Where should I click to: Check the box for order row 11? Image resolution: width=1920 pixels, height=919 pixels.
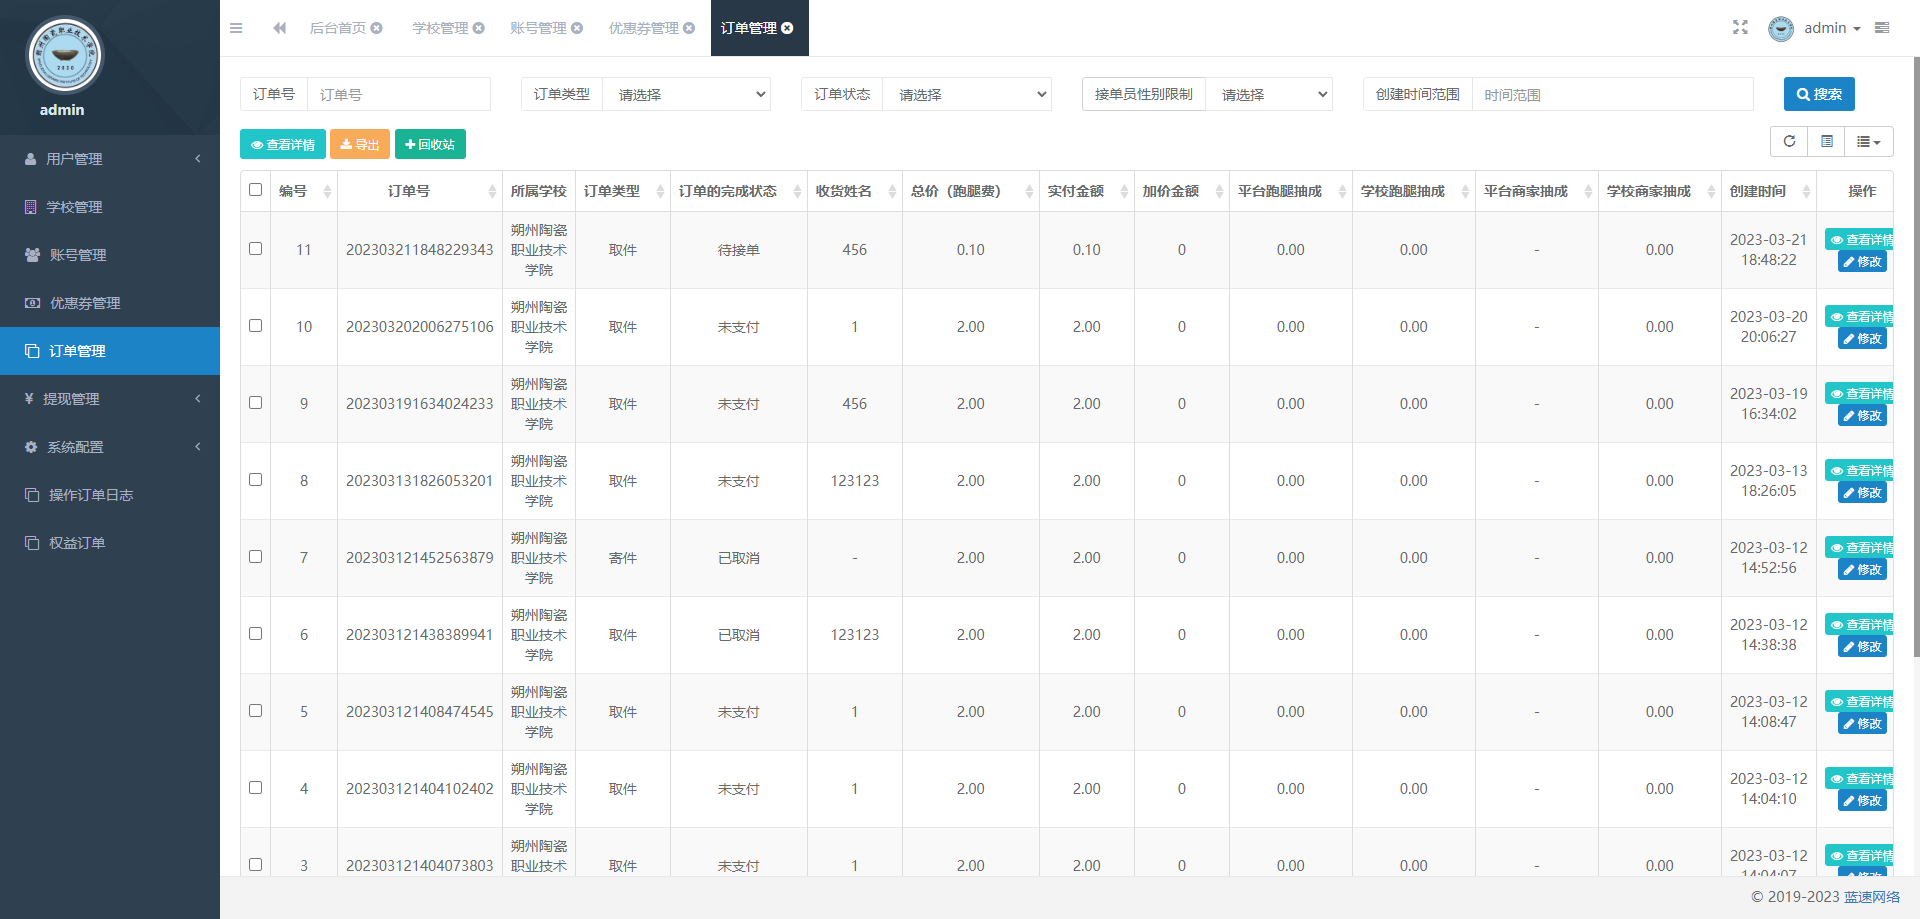click(255, 249)
